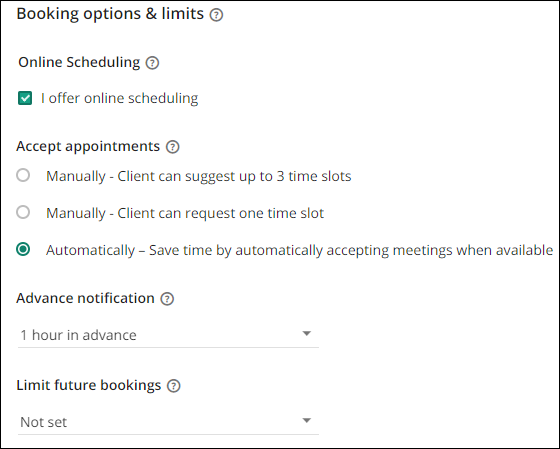Click the Manually suggest up to 3 time slots text
This screenshot has width=560, height=449.
click(199, 176)
